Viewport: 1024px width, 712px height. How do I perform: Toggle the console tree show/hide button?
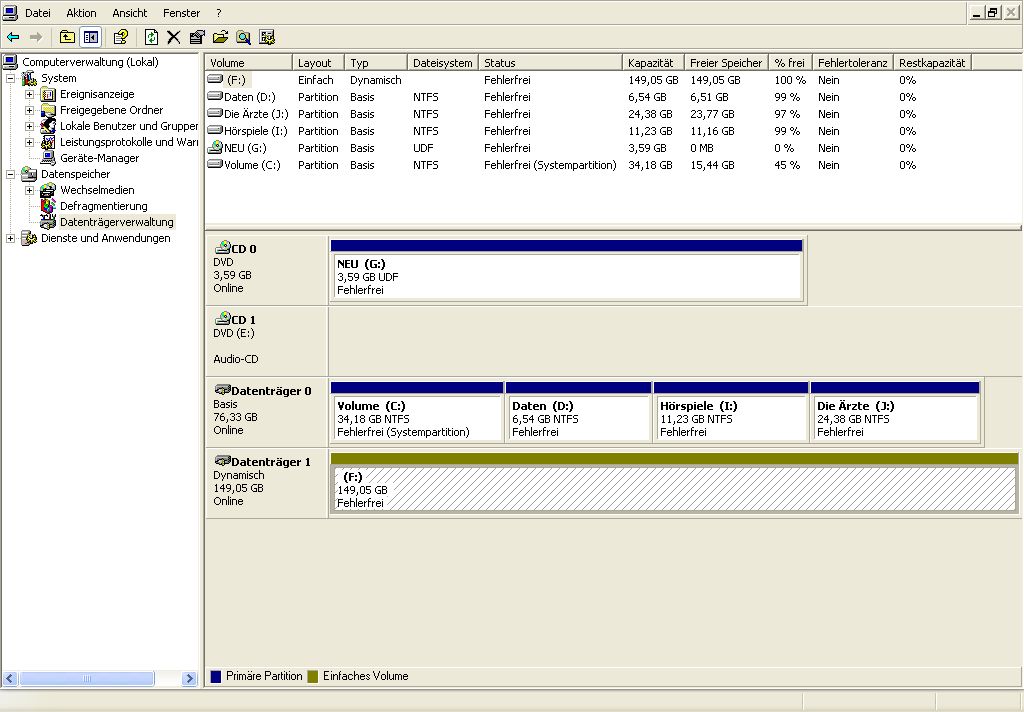(x=91, y=37)
